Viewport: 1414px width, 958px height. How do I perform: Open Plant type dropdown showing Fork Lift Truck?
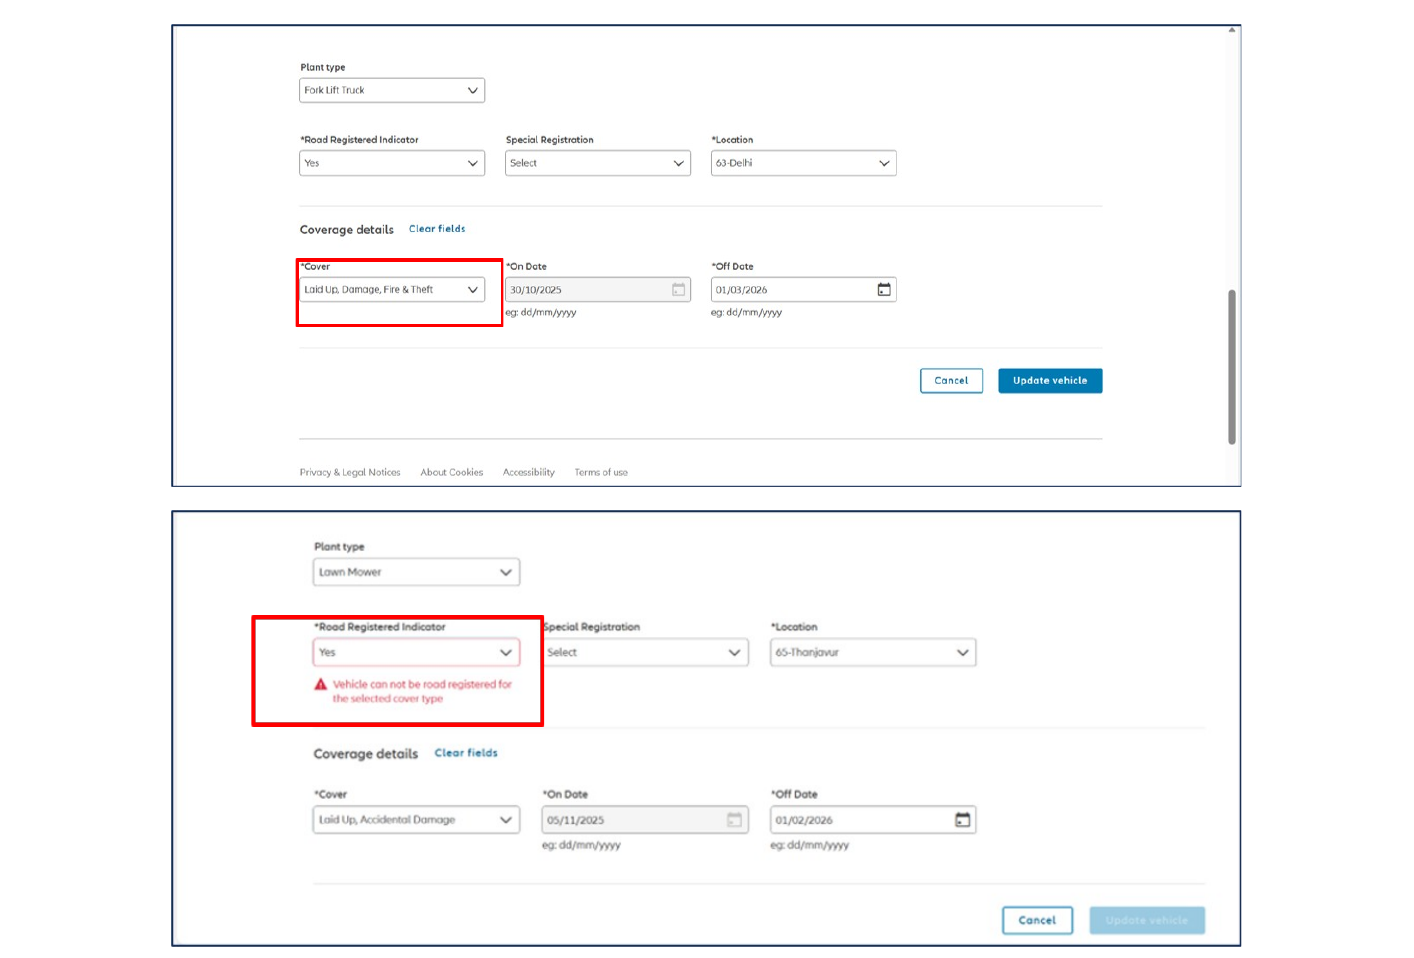click(x=392, y=90)
